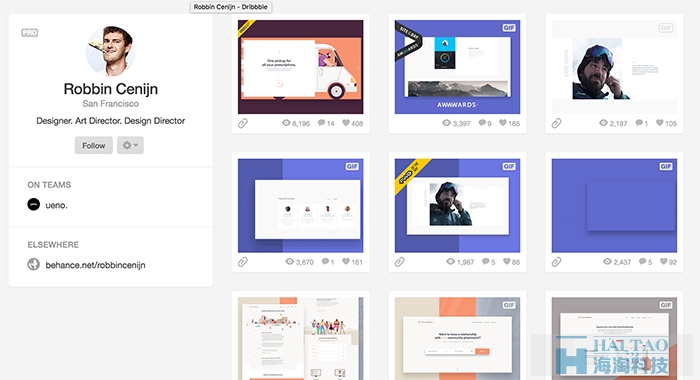Open the shot with four profile cards on purple

pos(300,205)
